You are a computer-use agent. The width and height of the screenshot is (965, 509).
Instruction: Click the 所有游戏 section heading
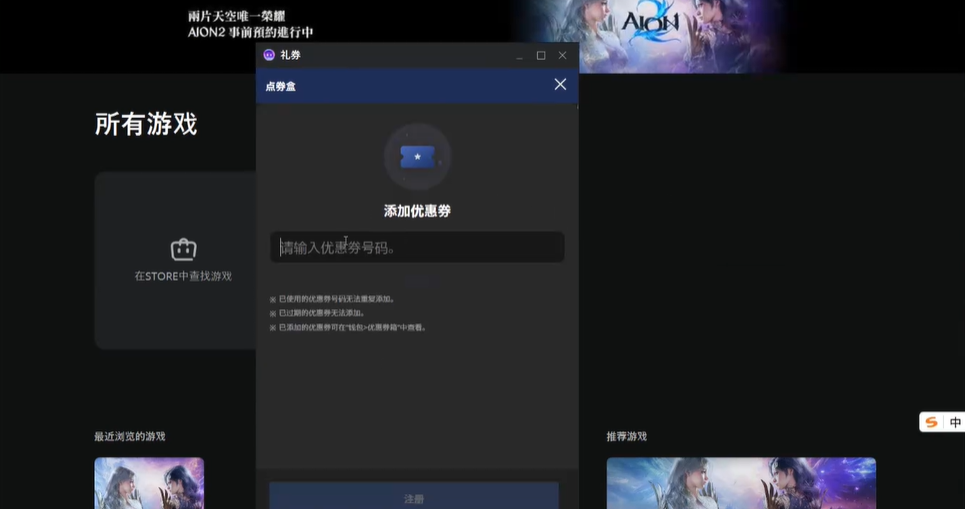(146, 125)
